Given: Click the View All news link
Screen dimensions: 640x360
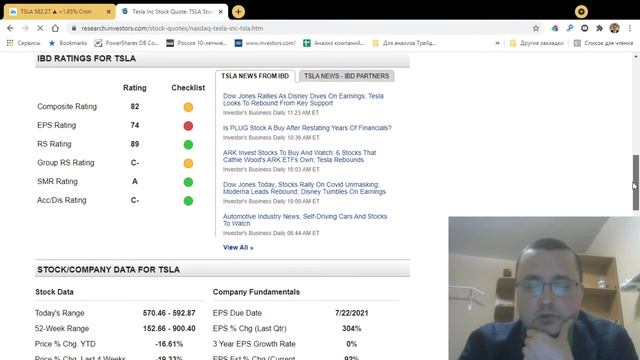Looking at the screenshot, I should [238, 247].
